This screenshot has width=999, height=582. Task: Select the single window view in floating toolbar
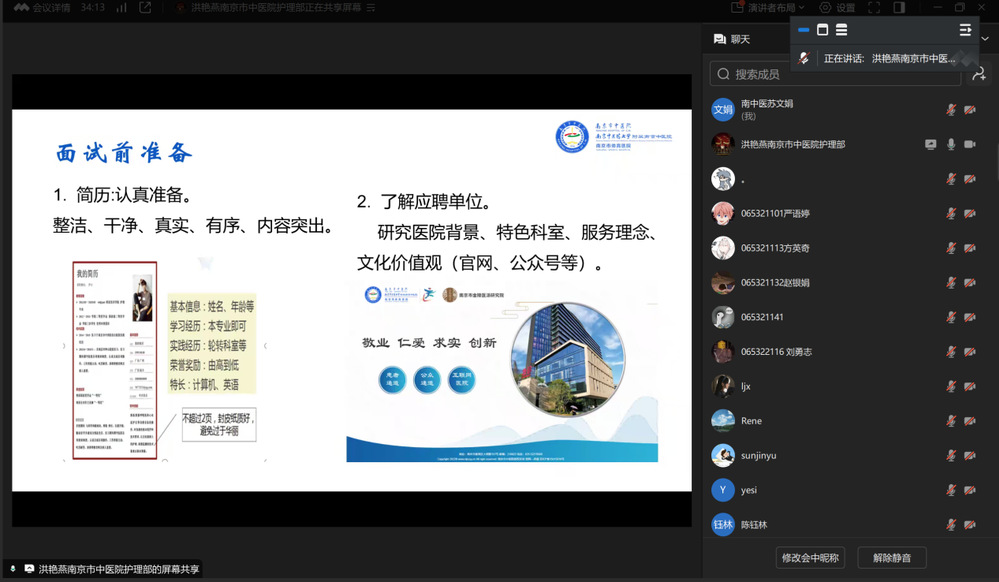pos(822,30)
